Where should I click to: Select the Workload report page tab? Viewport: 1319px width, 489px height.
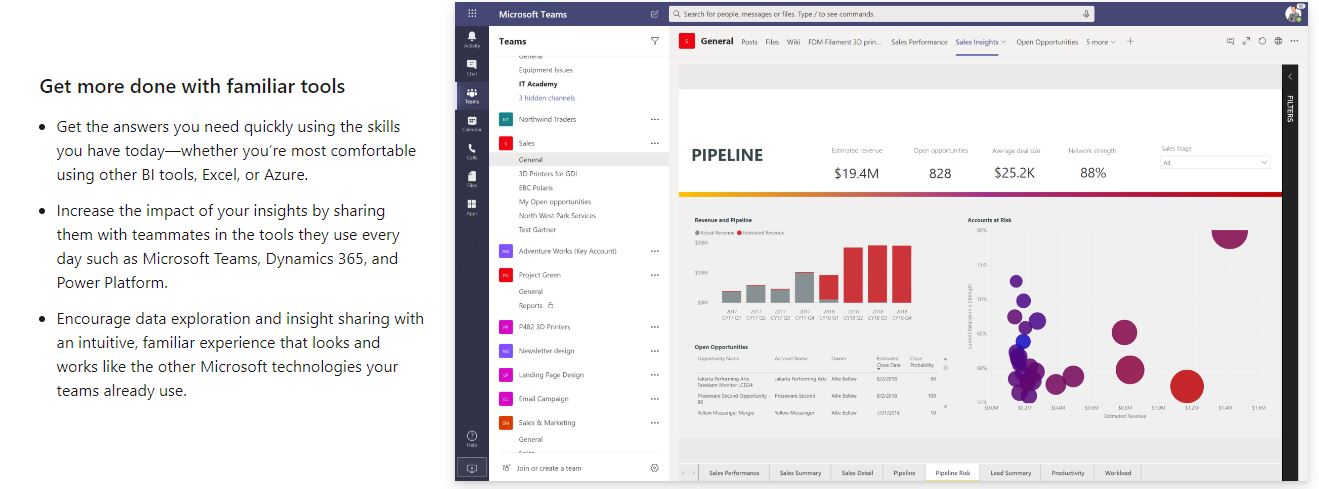[1119, 473]
